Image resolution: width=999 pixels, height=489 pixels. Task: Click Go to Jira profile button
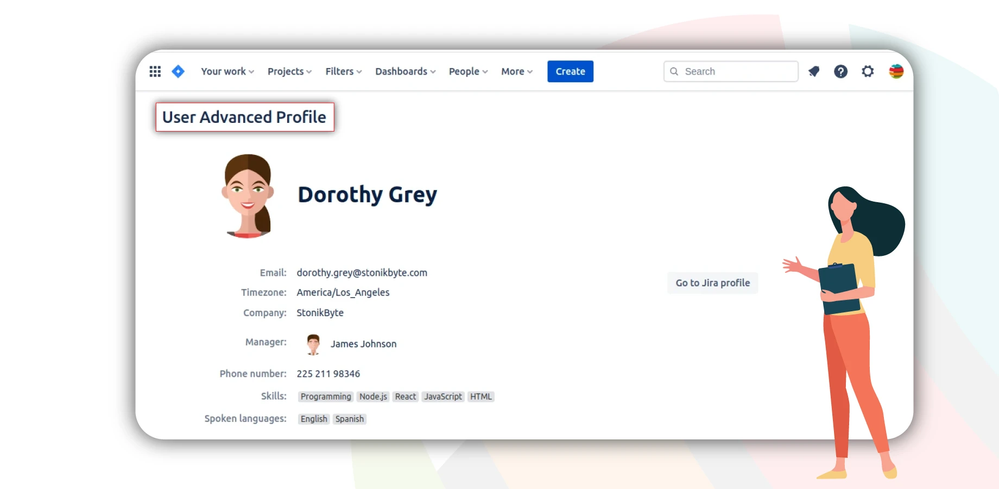tap(712, 283)
